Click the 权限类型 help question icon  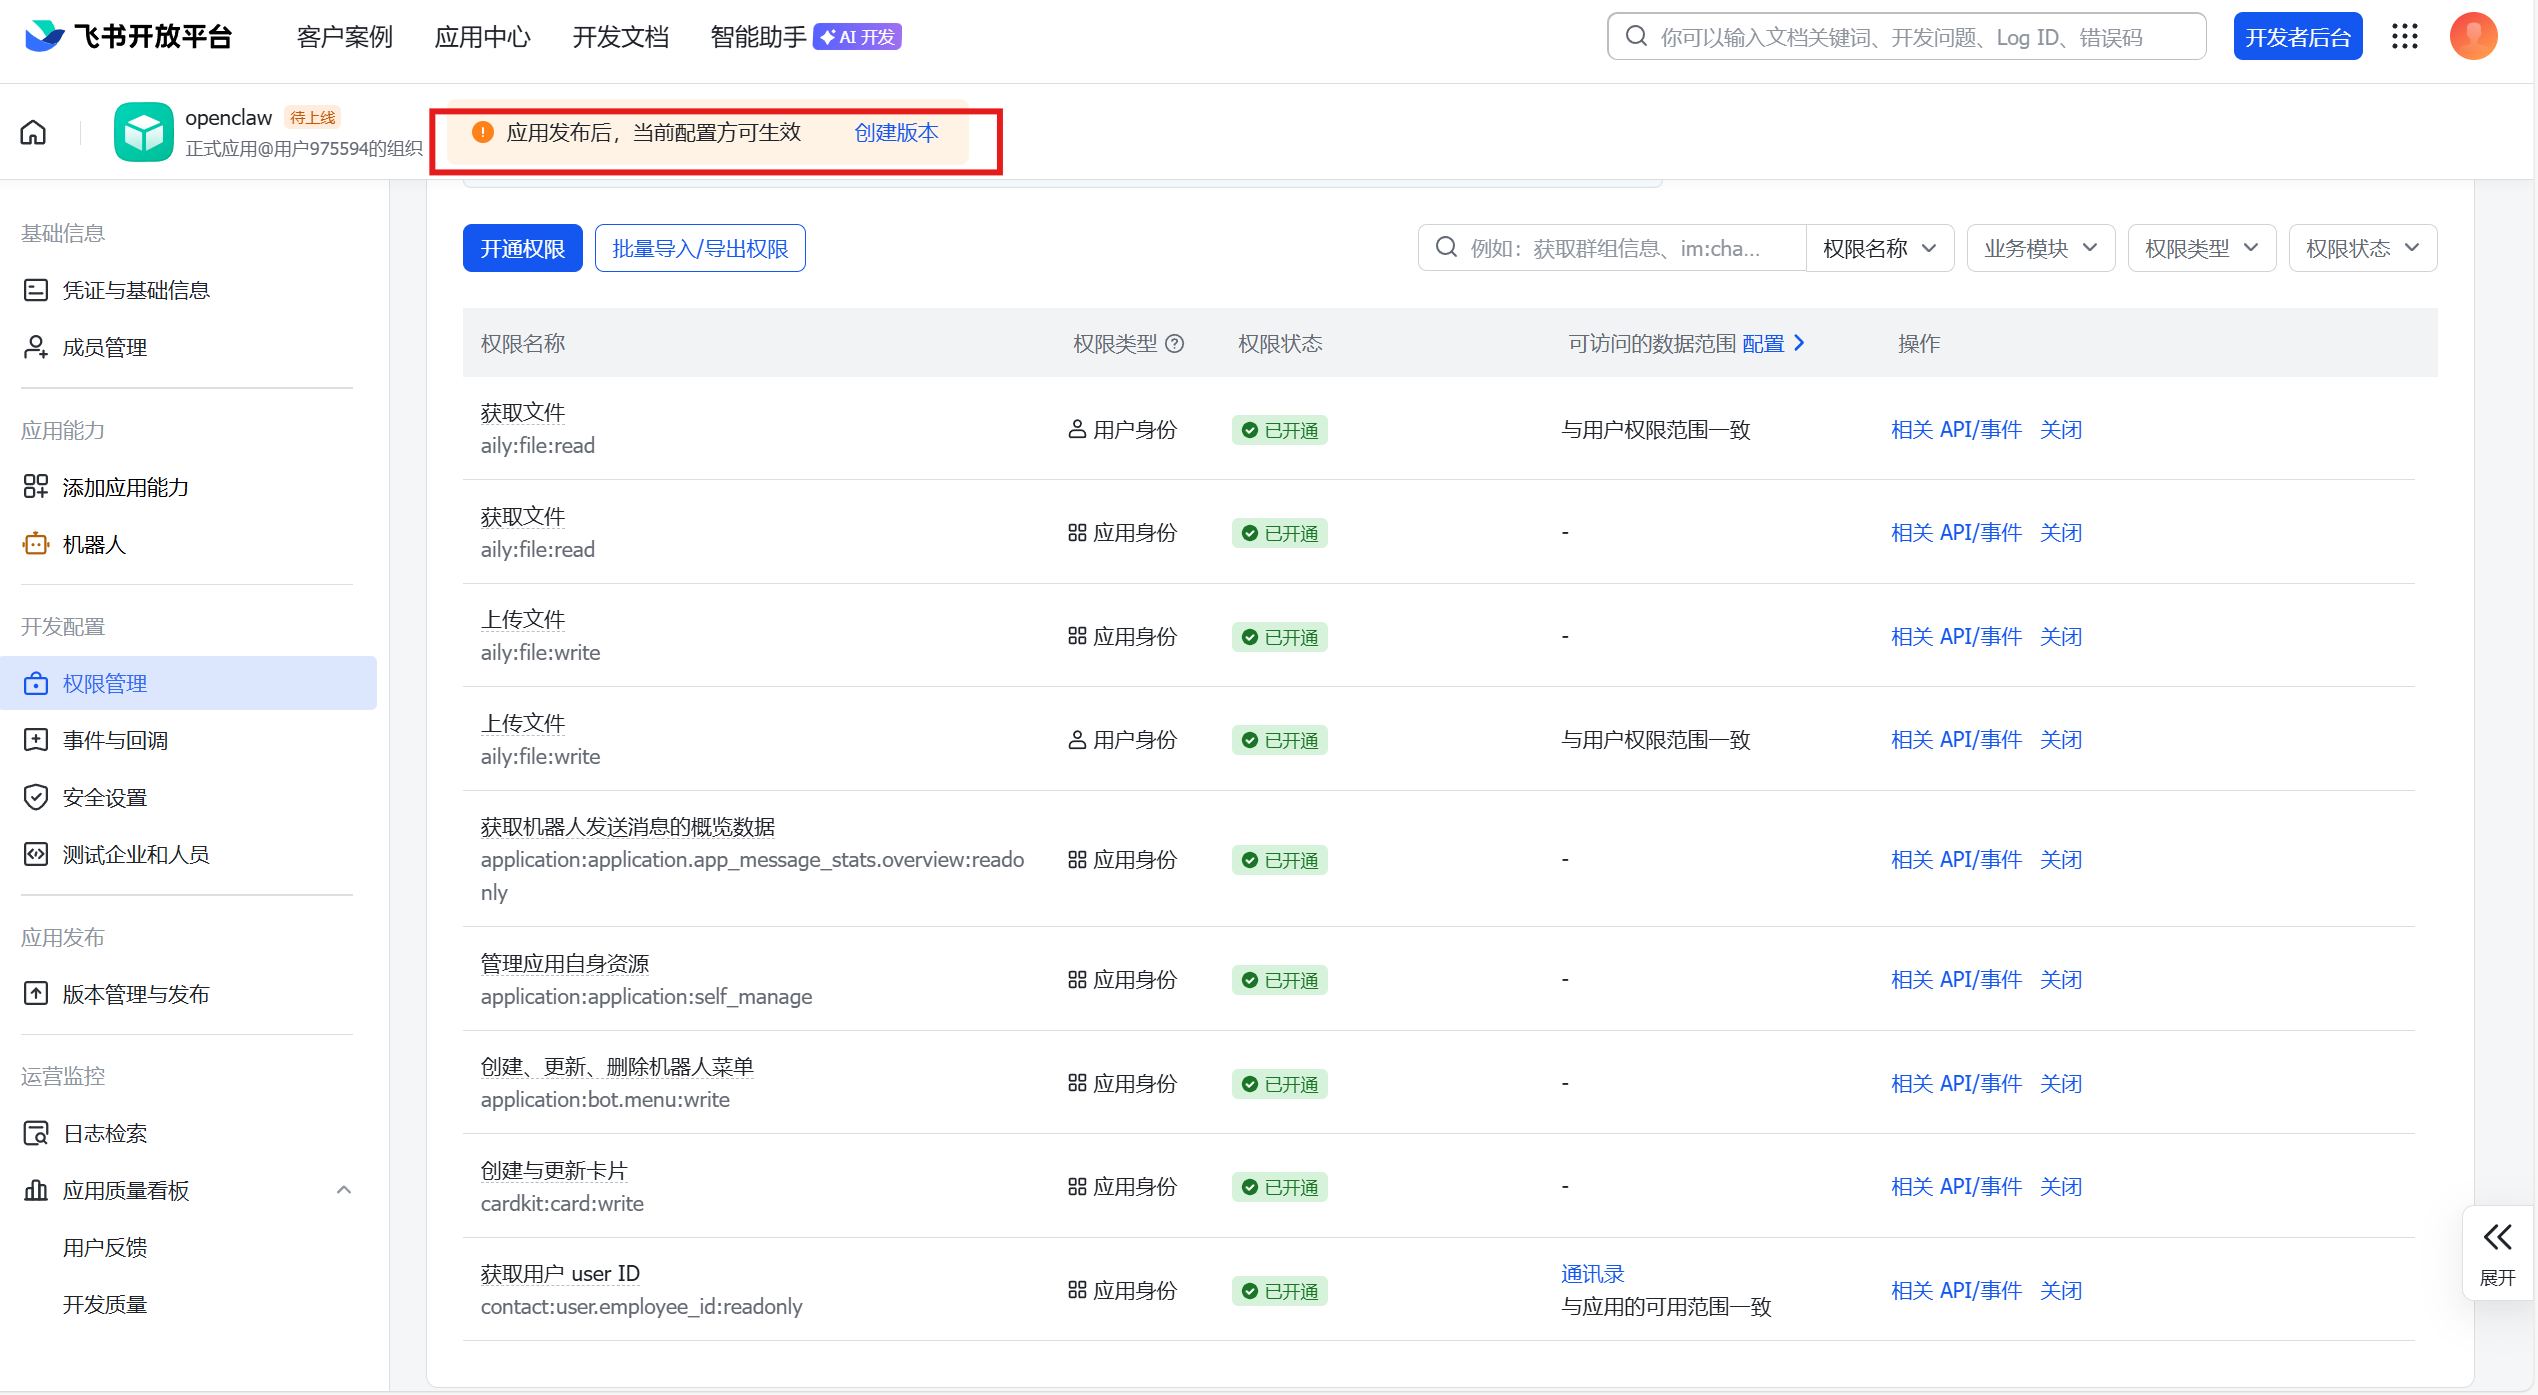pos(1176,344)
